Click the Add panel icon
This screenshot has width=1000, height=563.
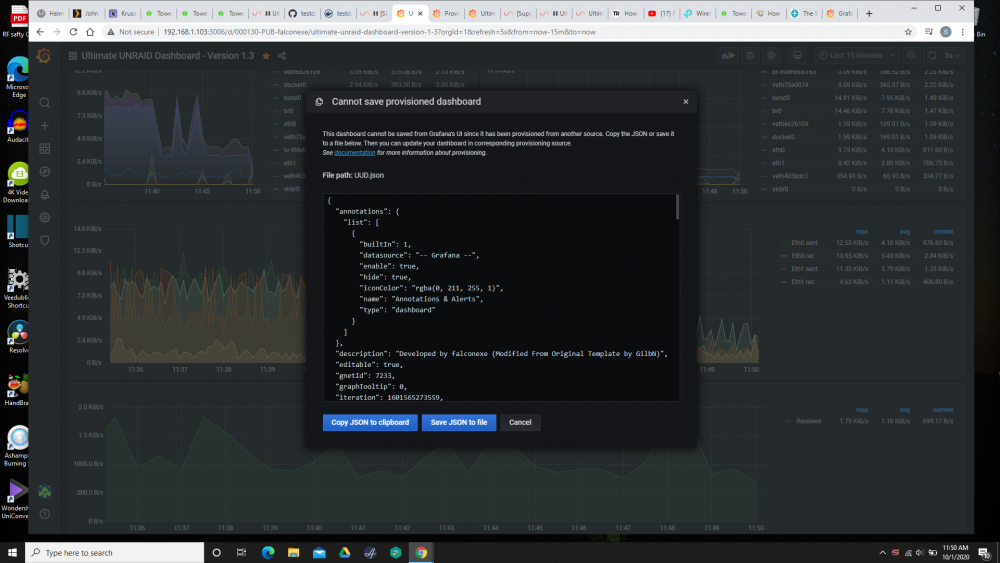[728, 55]
